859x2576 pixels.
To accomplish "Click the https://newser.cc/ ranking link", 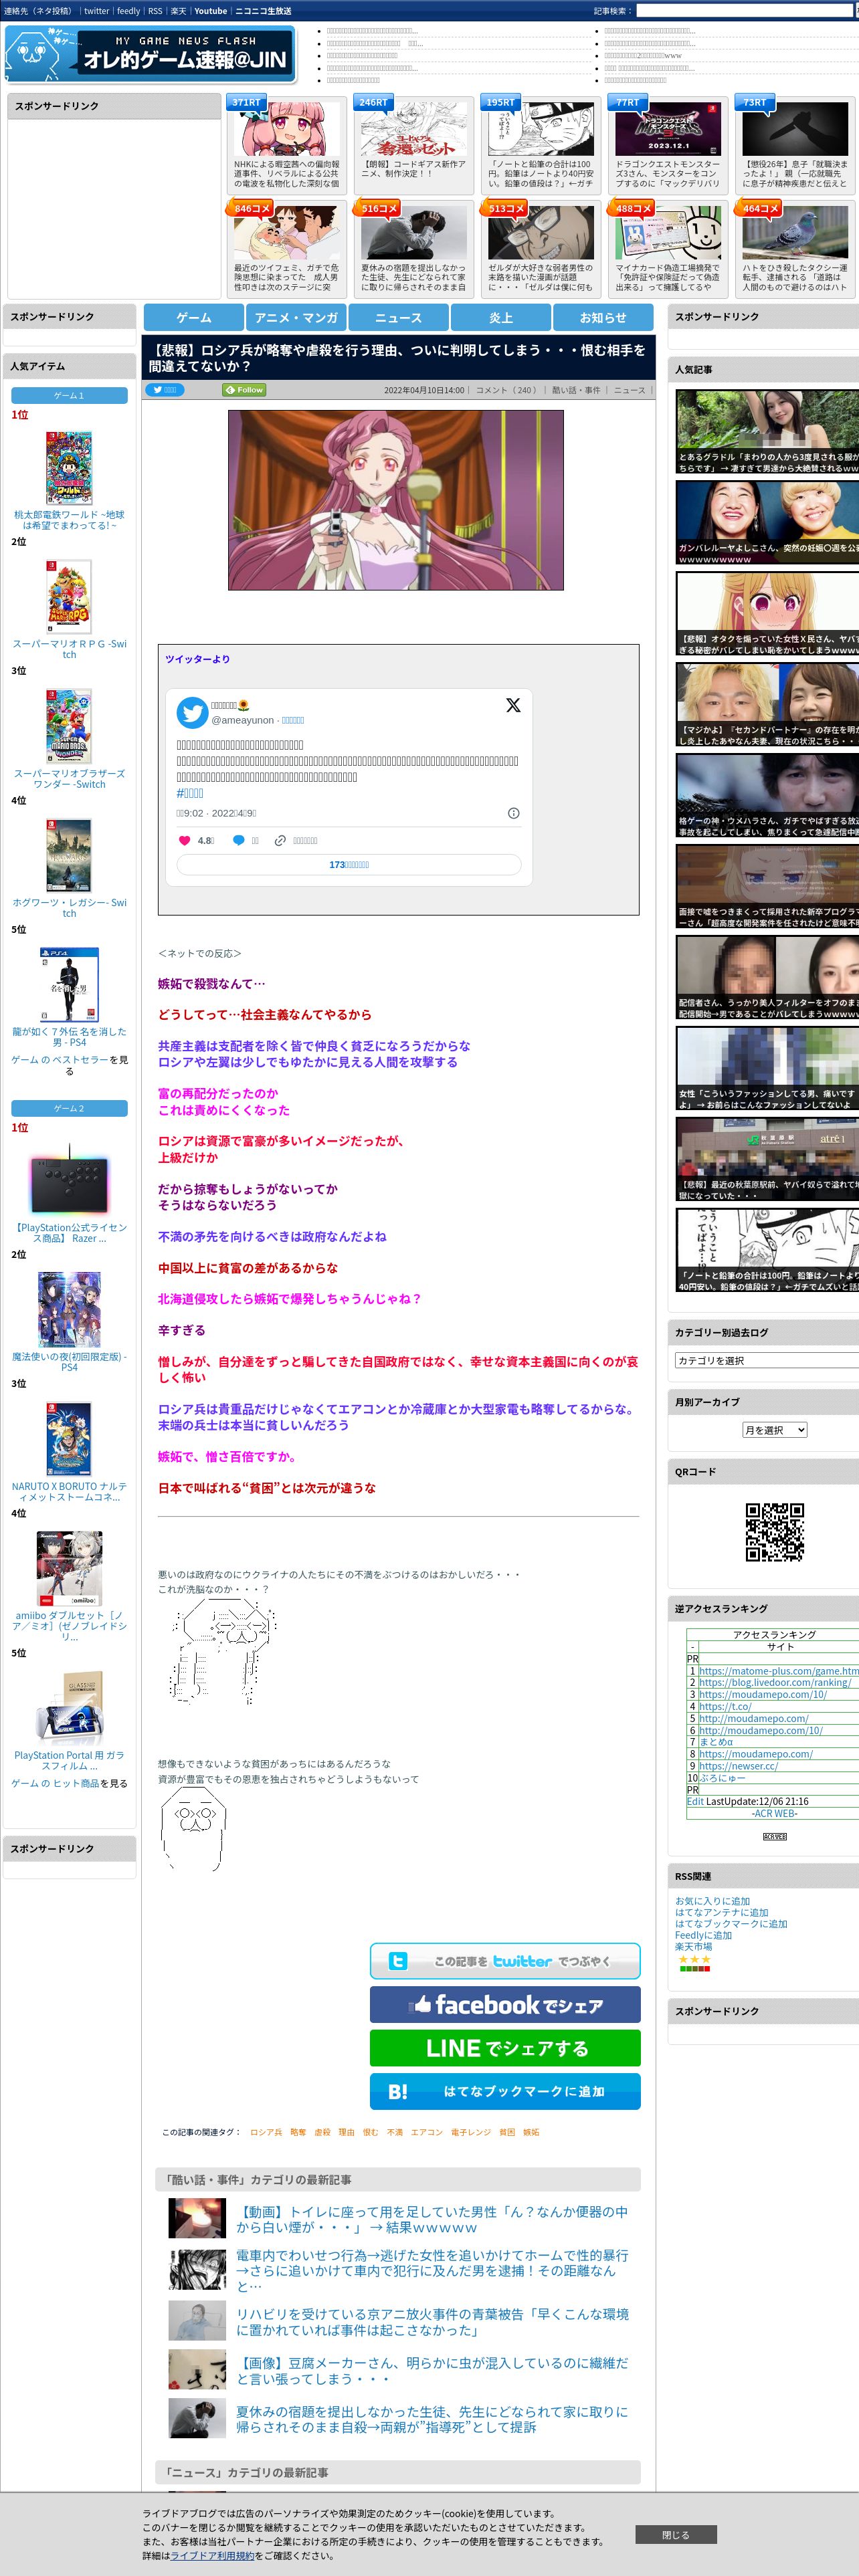I will tap(738, 1765).
